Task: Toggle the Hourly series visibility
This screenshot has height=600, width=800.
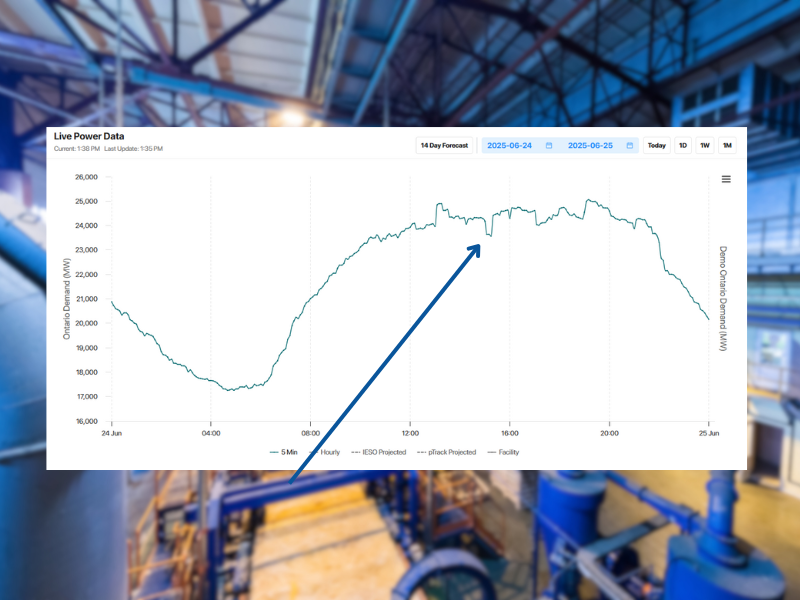Action: tap(330, 452)
